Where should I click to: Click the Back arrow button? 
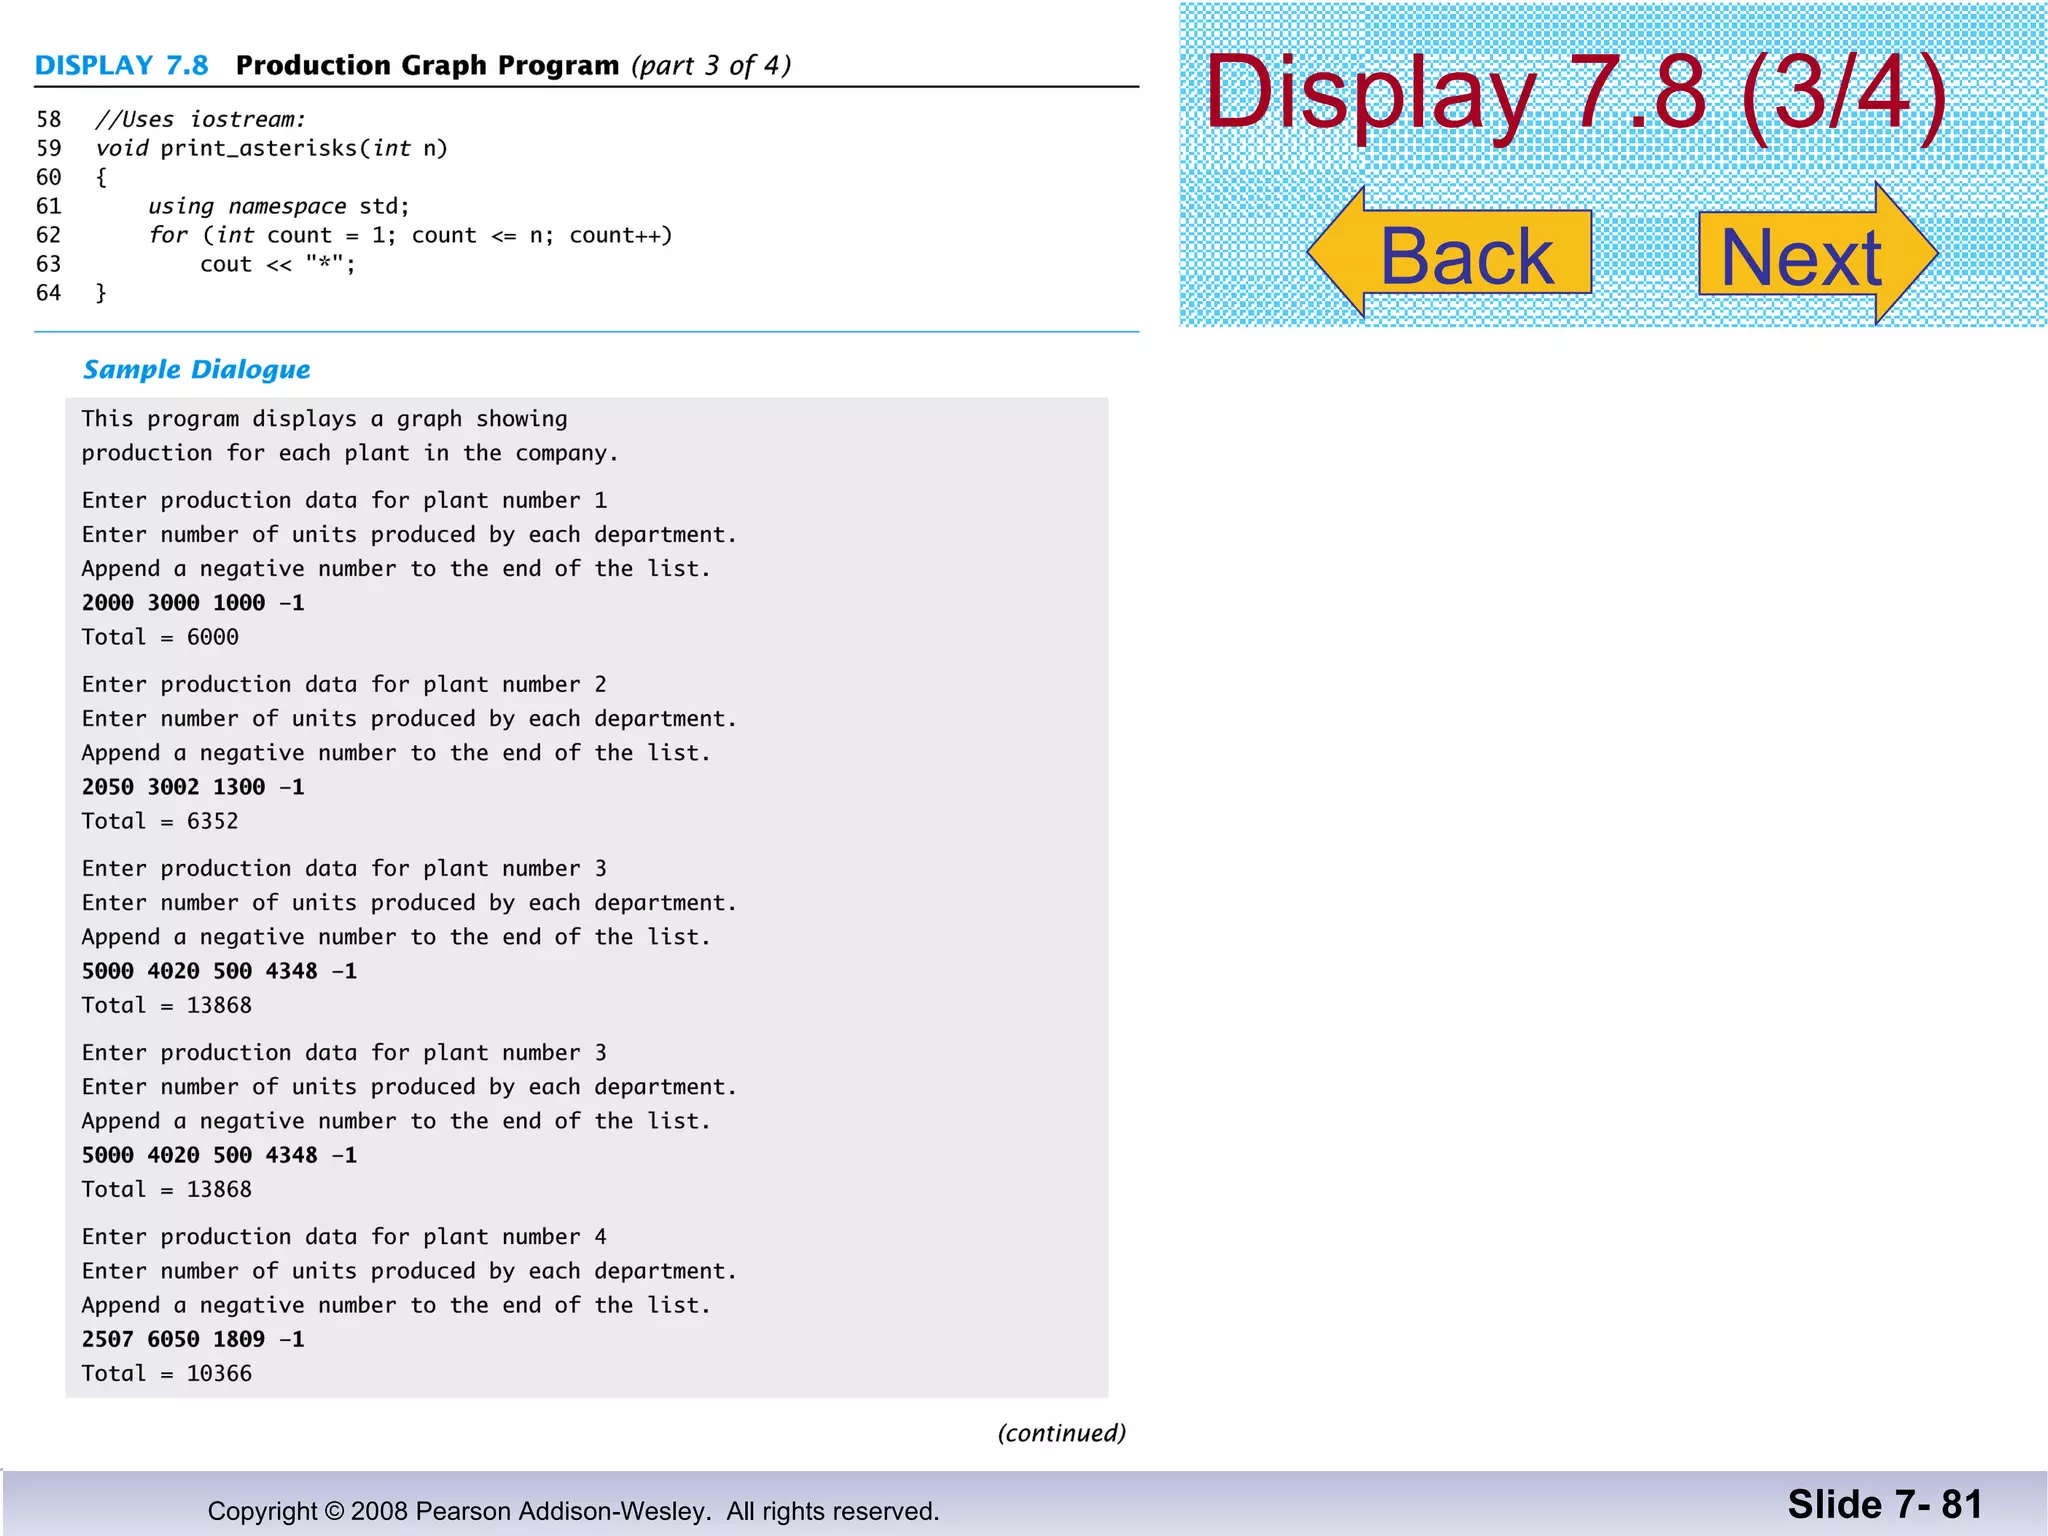tap(1450, 253)
